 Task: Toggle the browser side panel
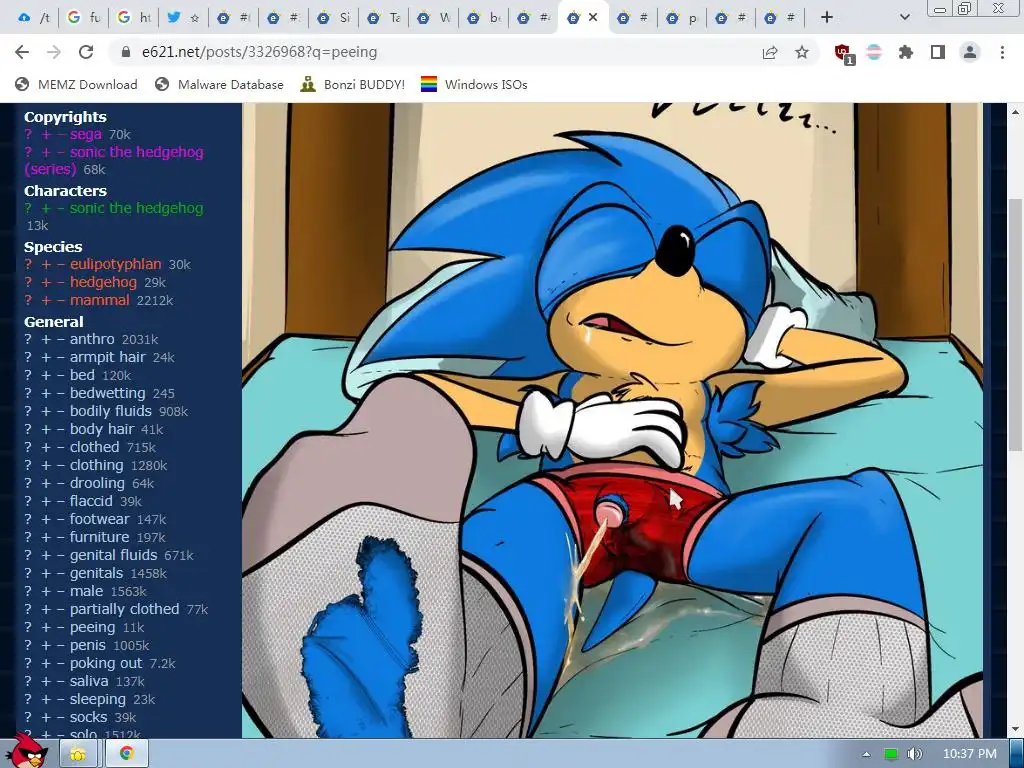[938, 52]
